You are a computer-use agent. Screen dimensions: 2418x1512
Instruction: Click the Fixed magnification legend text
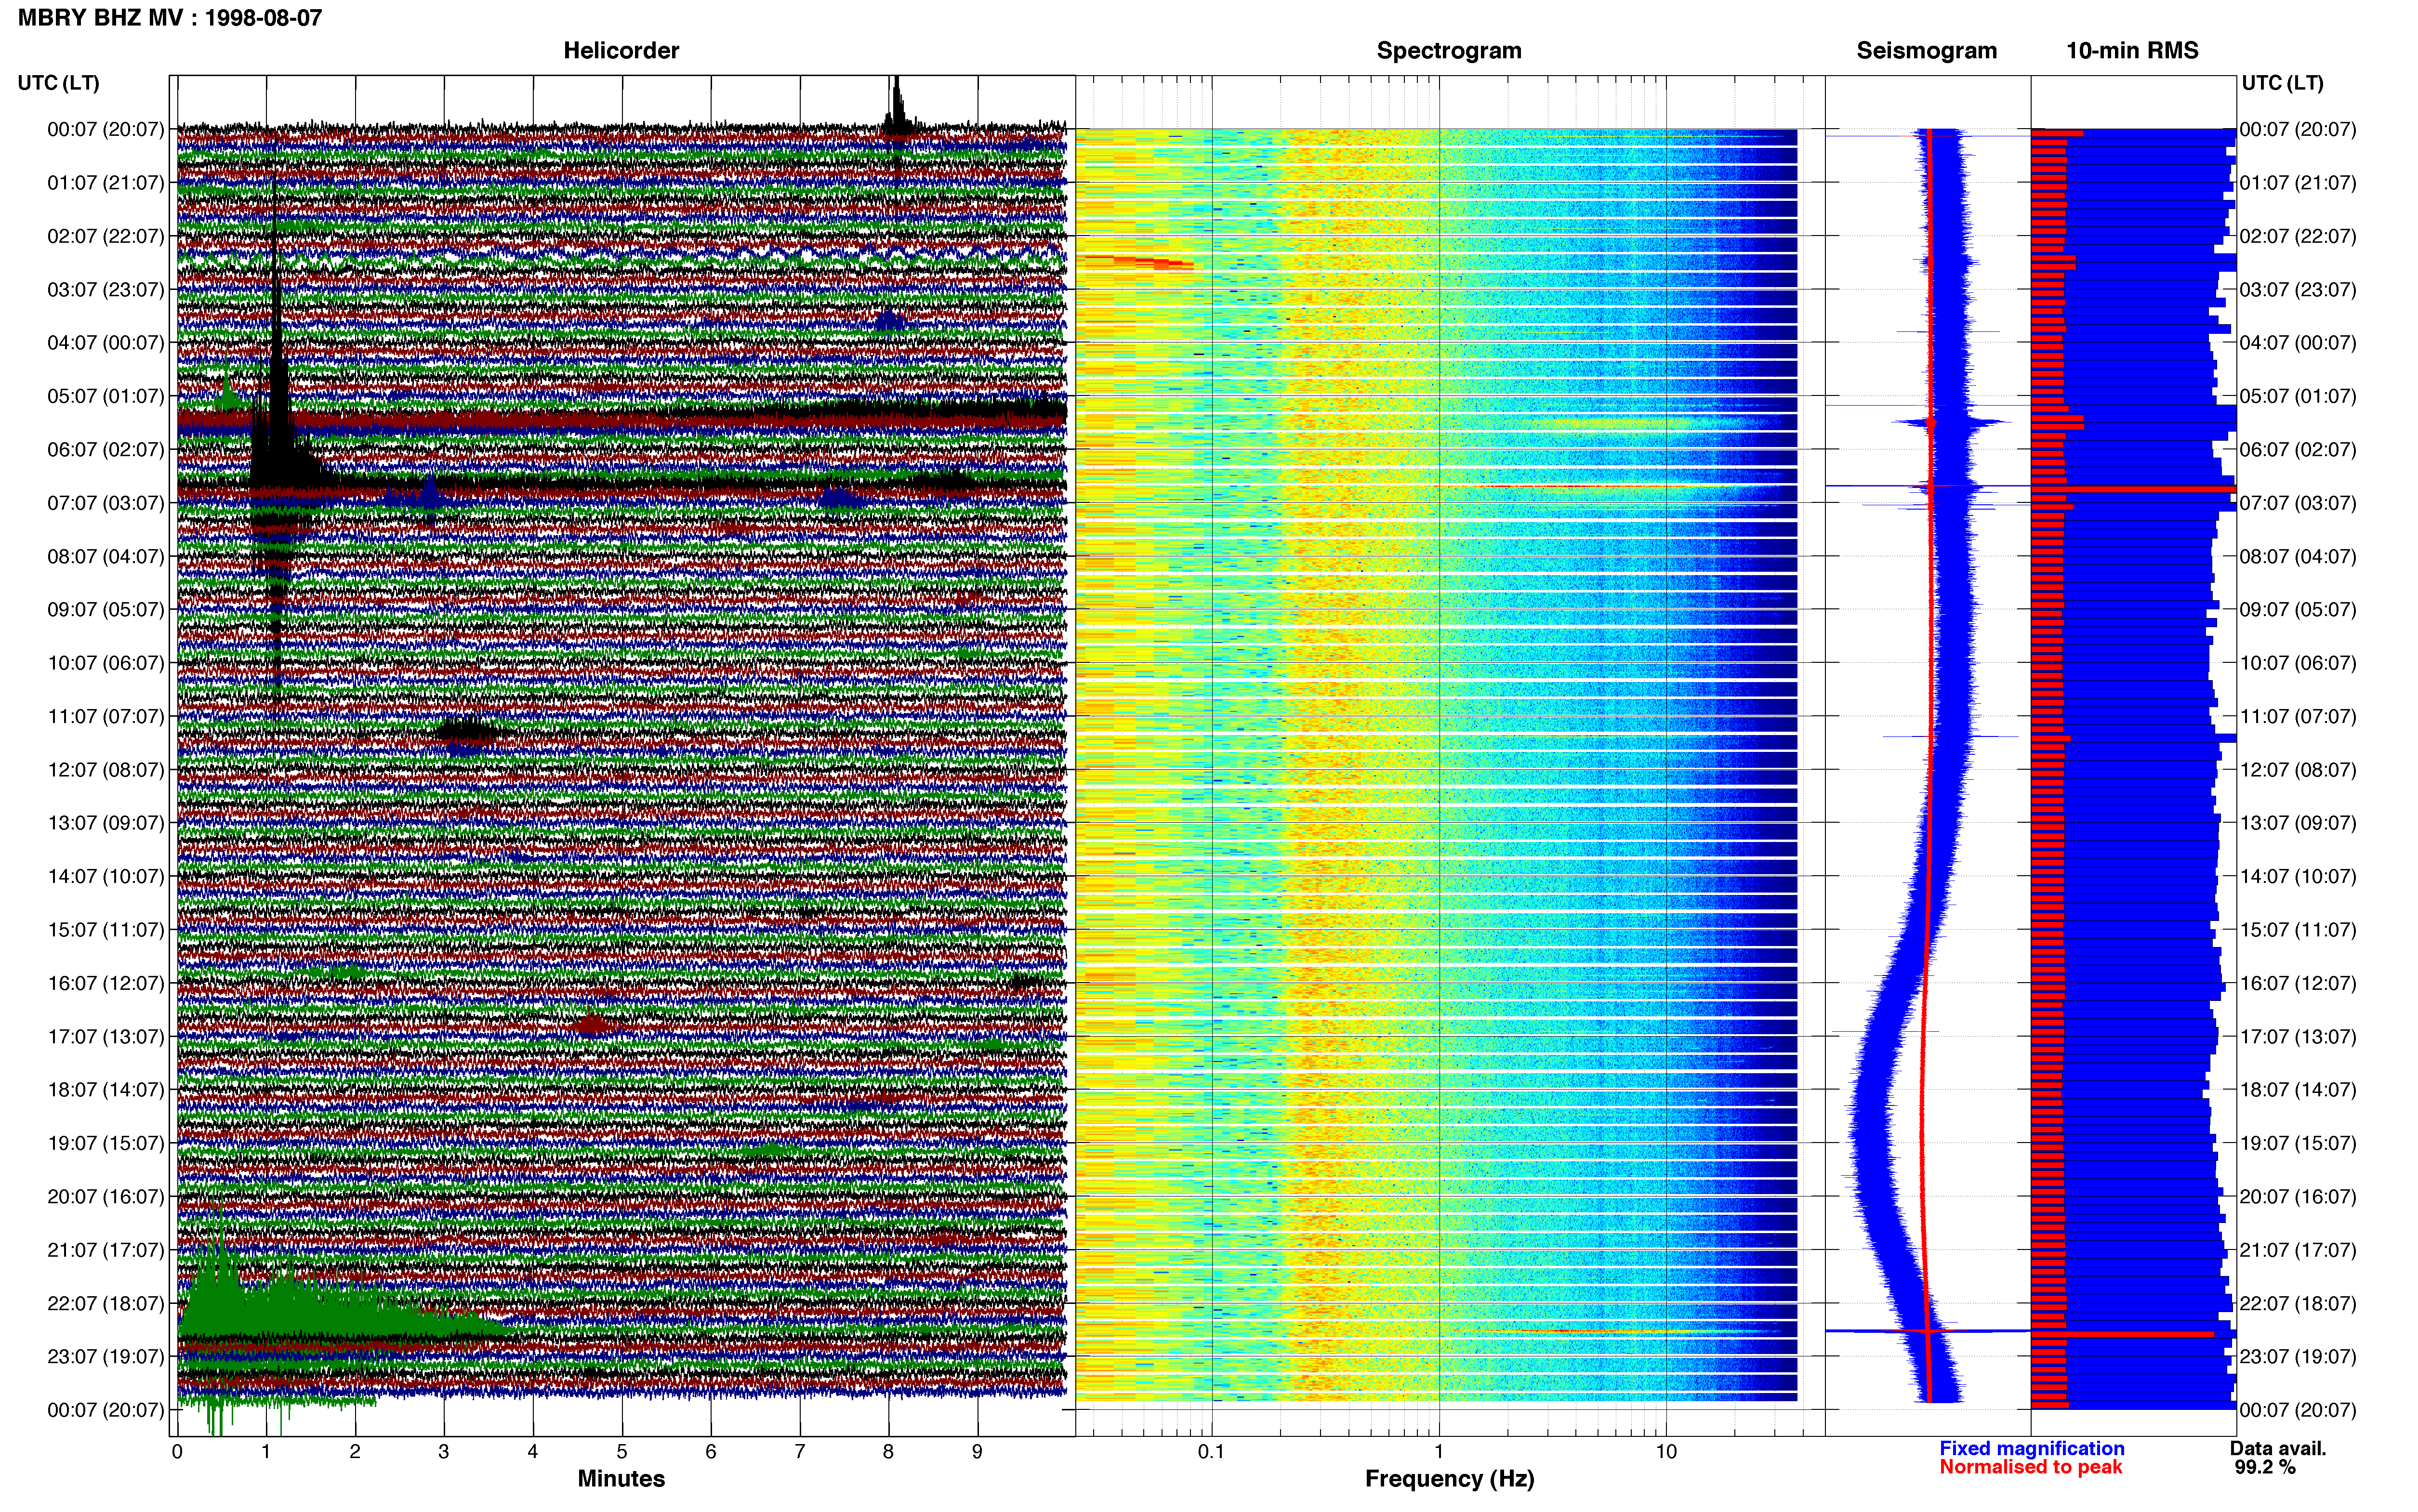point(2031,1448)
